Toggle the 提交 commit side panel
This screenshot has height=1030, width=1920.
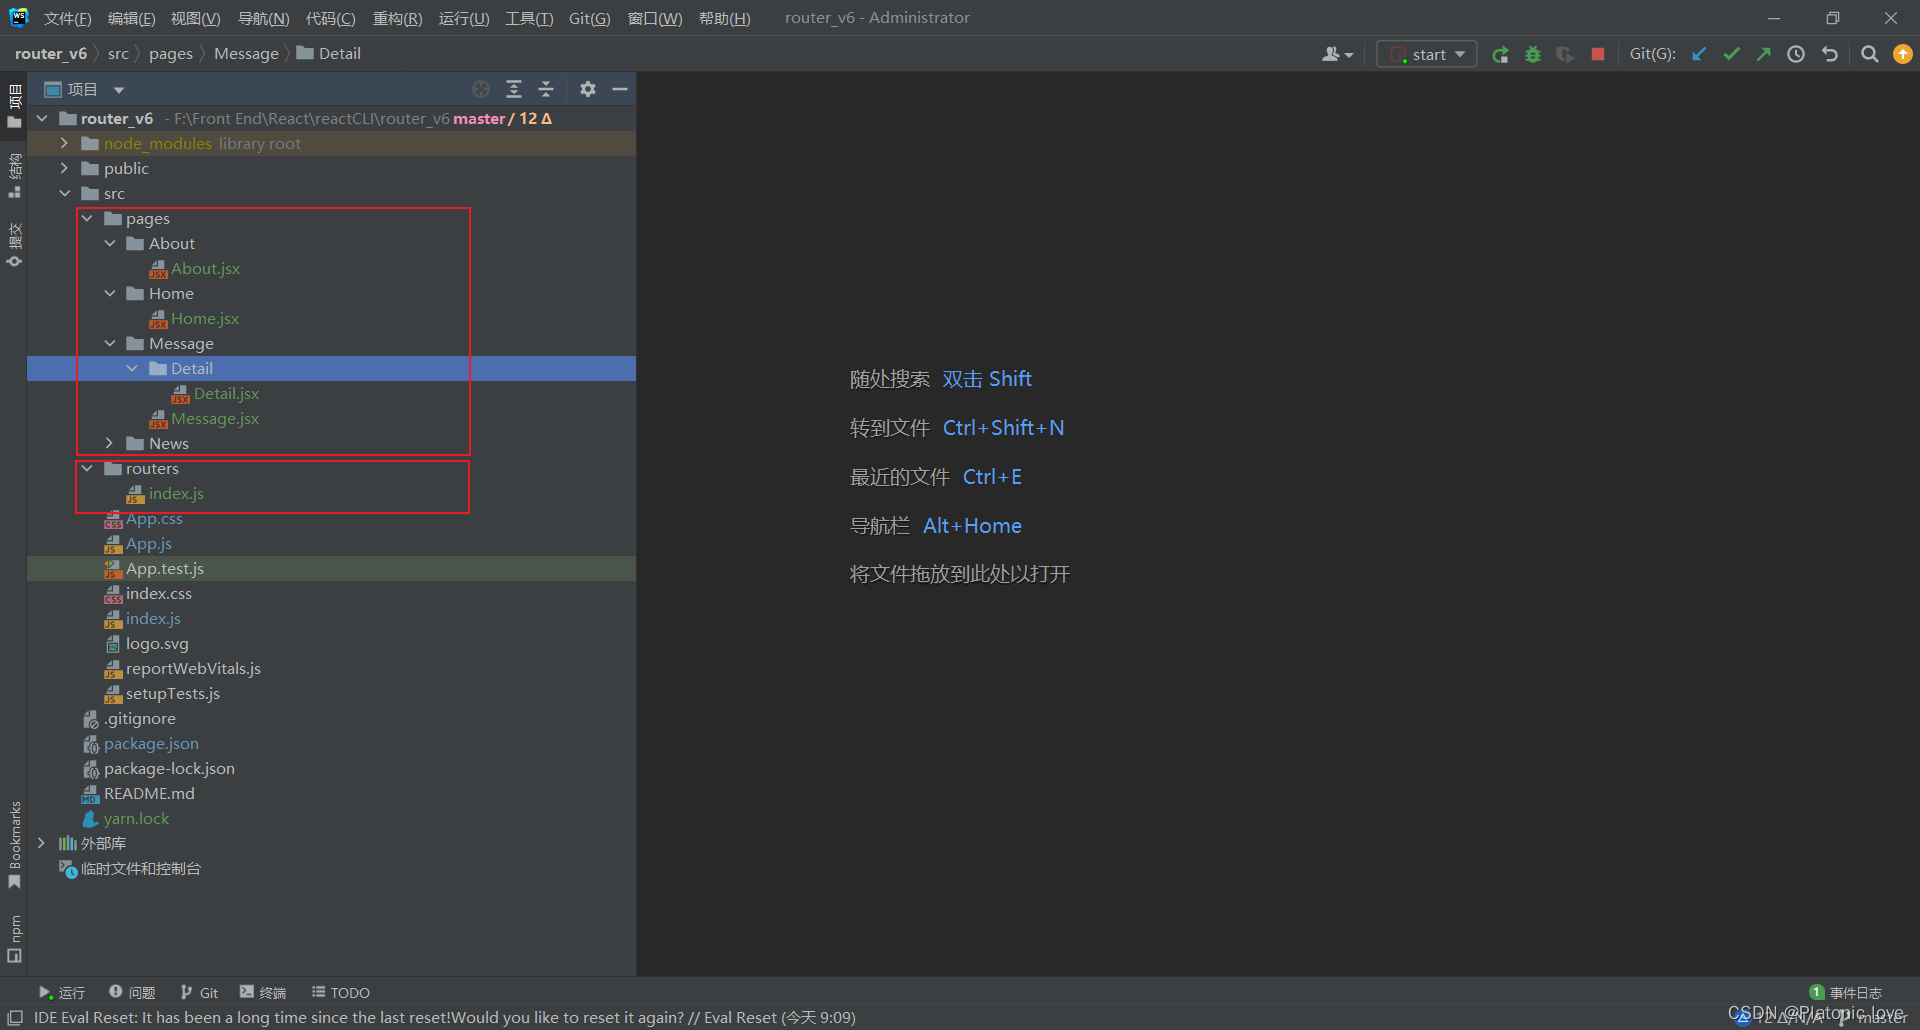pos(14,245)
